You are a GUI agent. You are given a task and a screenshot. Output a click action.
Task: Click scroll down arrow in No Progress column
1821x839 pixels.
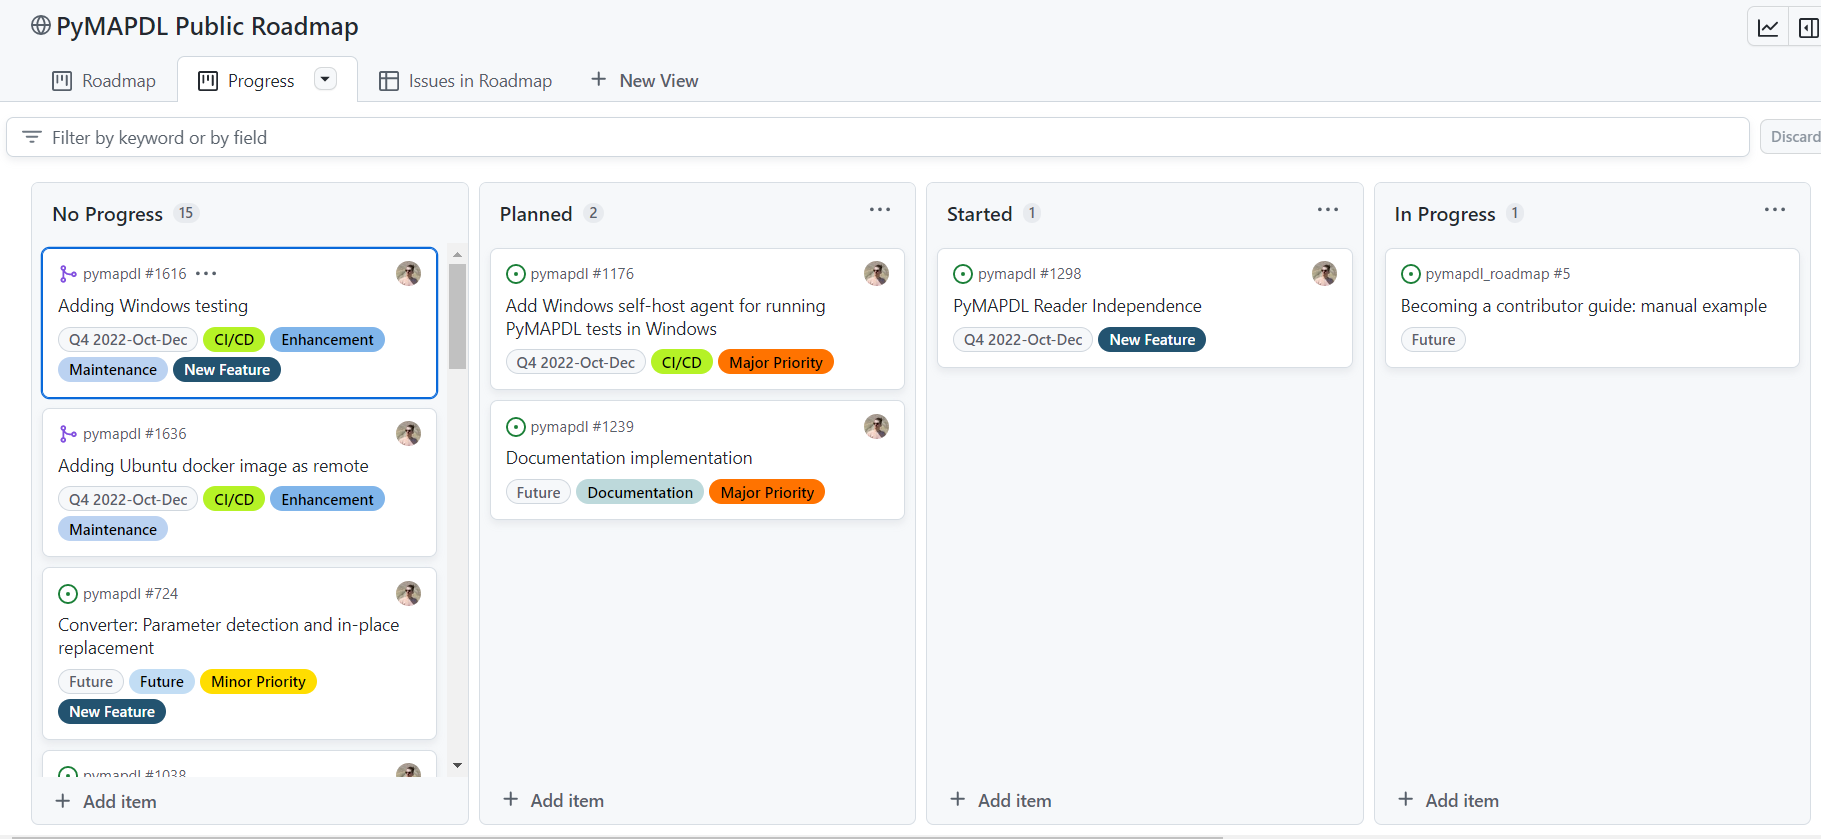tap(457, 766)
